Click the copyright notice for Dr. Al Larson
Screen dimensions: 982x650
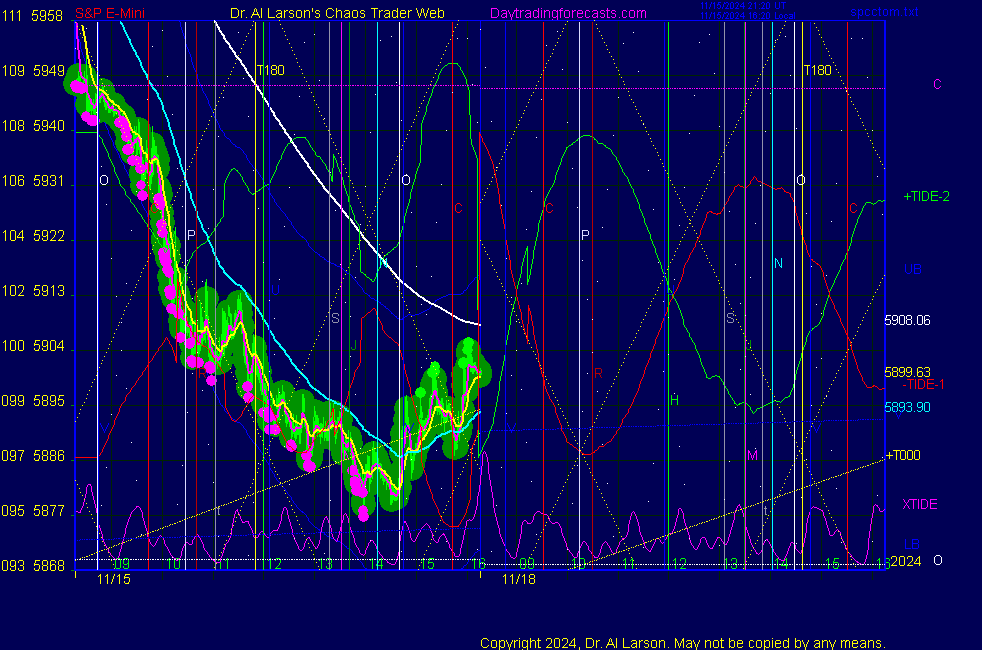point(683,643)
